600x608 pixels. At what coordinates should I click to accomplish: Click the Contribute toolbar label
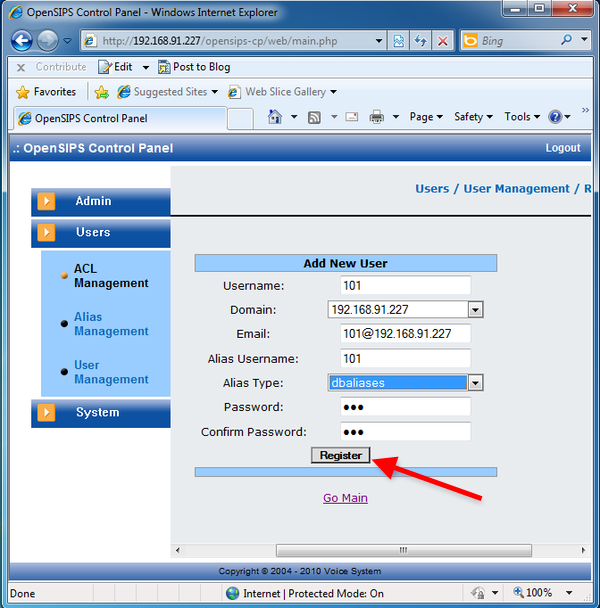(61, 67)
